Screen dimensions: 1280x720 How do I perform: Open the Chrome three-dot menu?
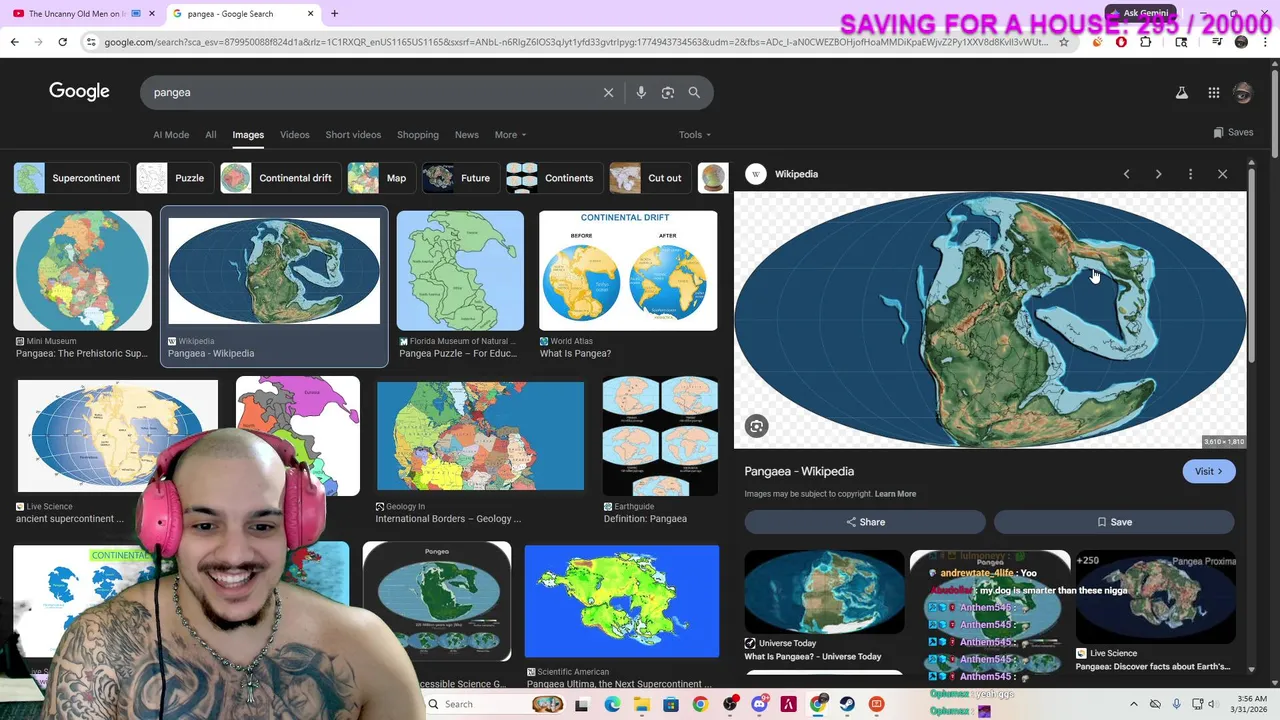pyautogui.click(x=1266, y=42)
